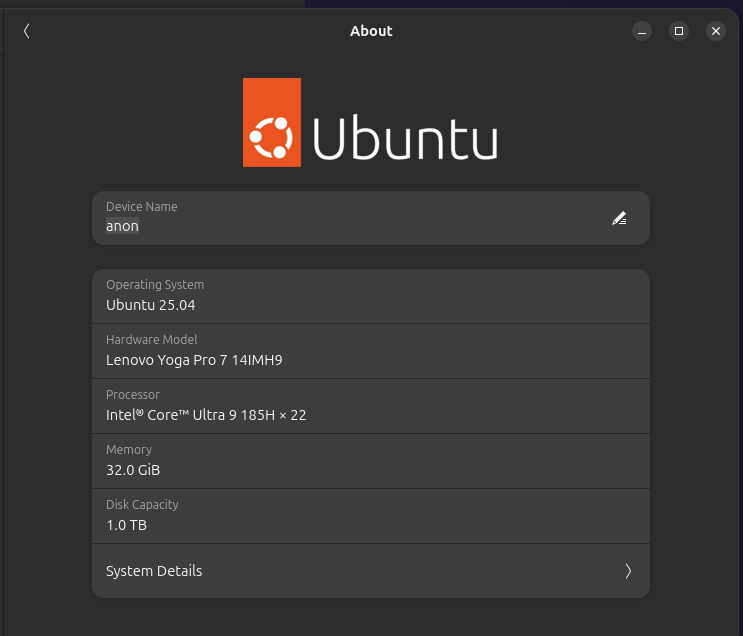This screenshot has width=743, height=636.
Task: Open the System Details row
Action: (x=371, y=571)
